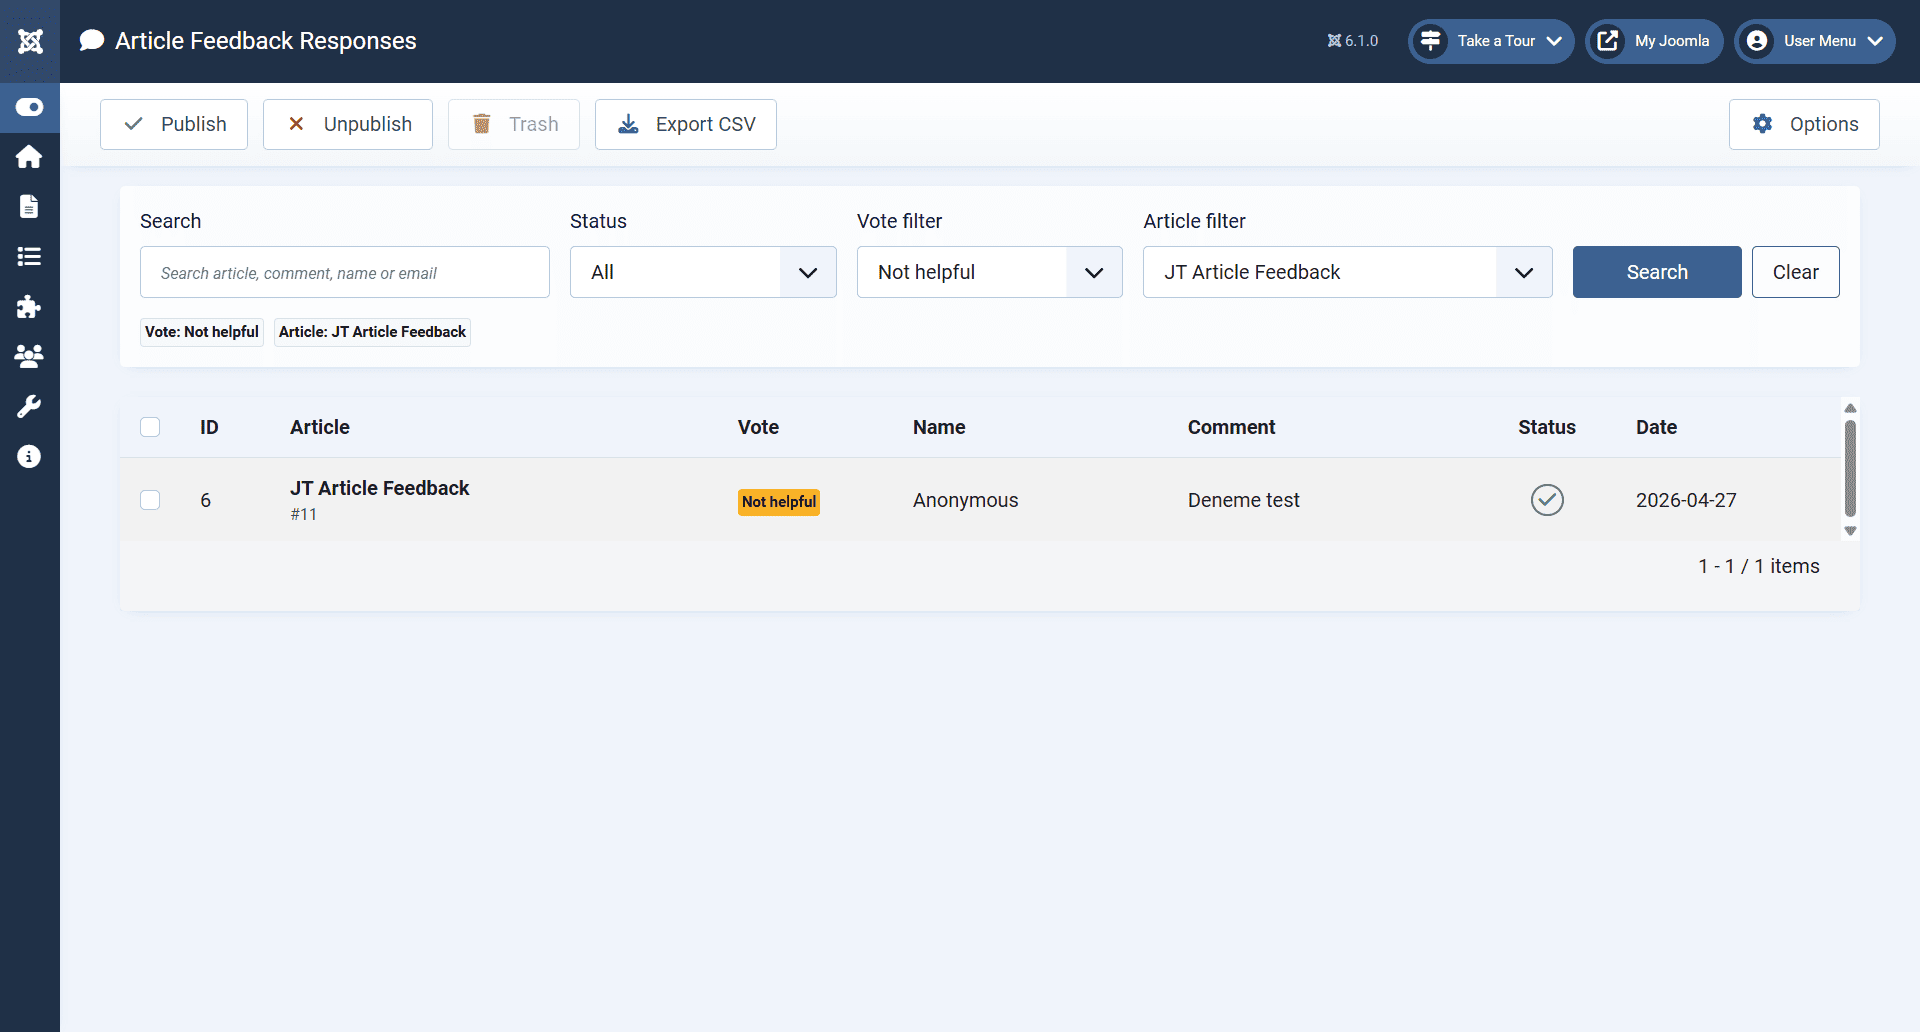Click Export CSV toolbar button
This screenshot has height=1032, width=1920.
[x=685, y=124]
